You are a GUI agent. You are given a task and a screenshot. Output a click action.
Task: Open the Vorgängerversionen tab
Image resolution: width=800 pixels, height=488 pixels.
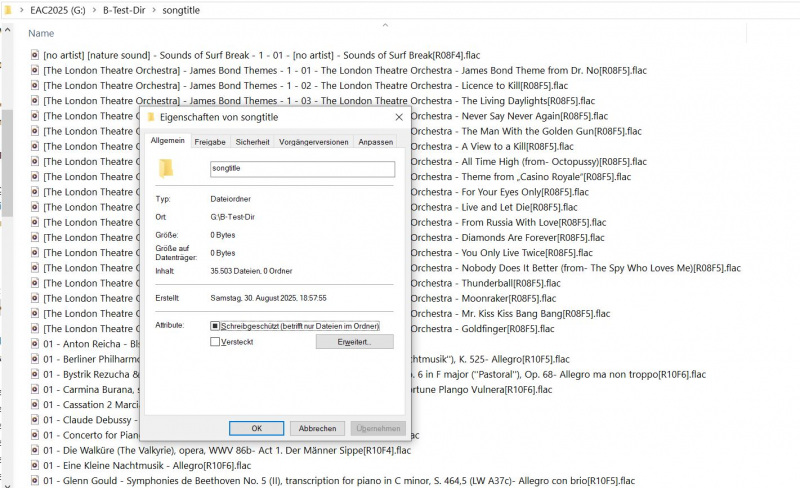(x=314, y=142)
